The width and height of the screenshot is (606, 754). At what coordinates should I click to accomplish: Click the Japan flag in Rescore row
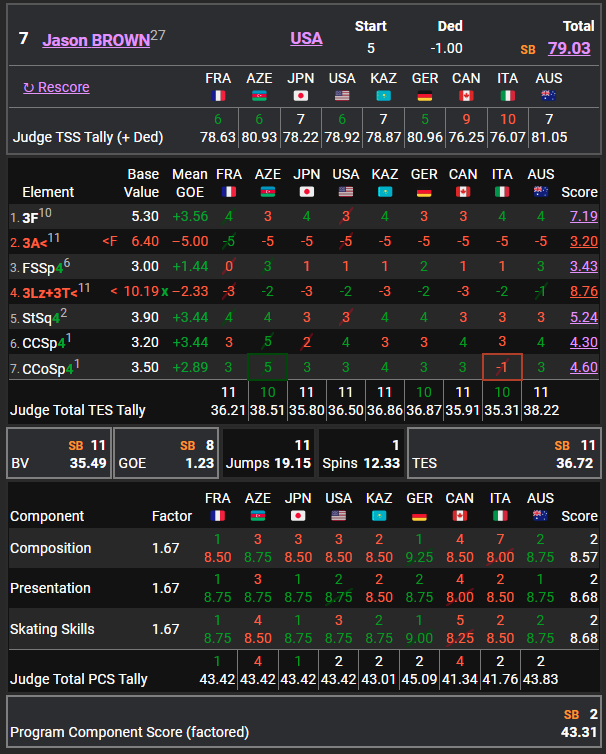click(301, 96)
